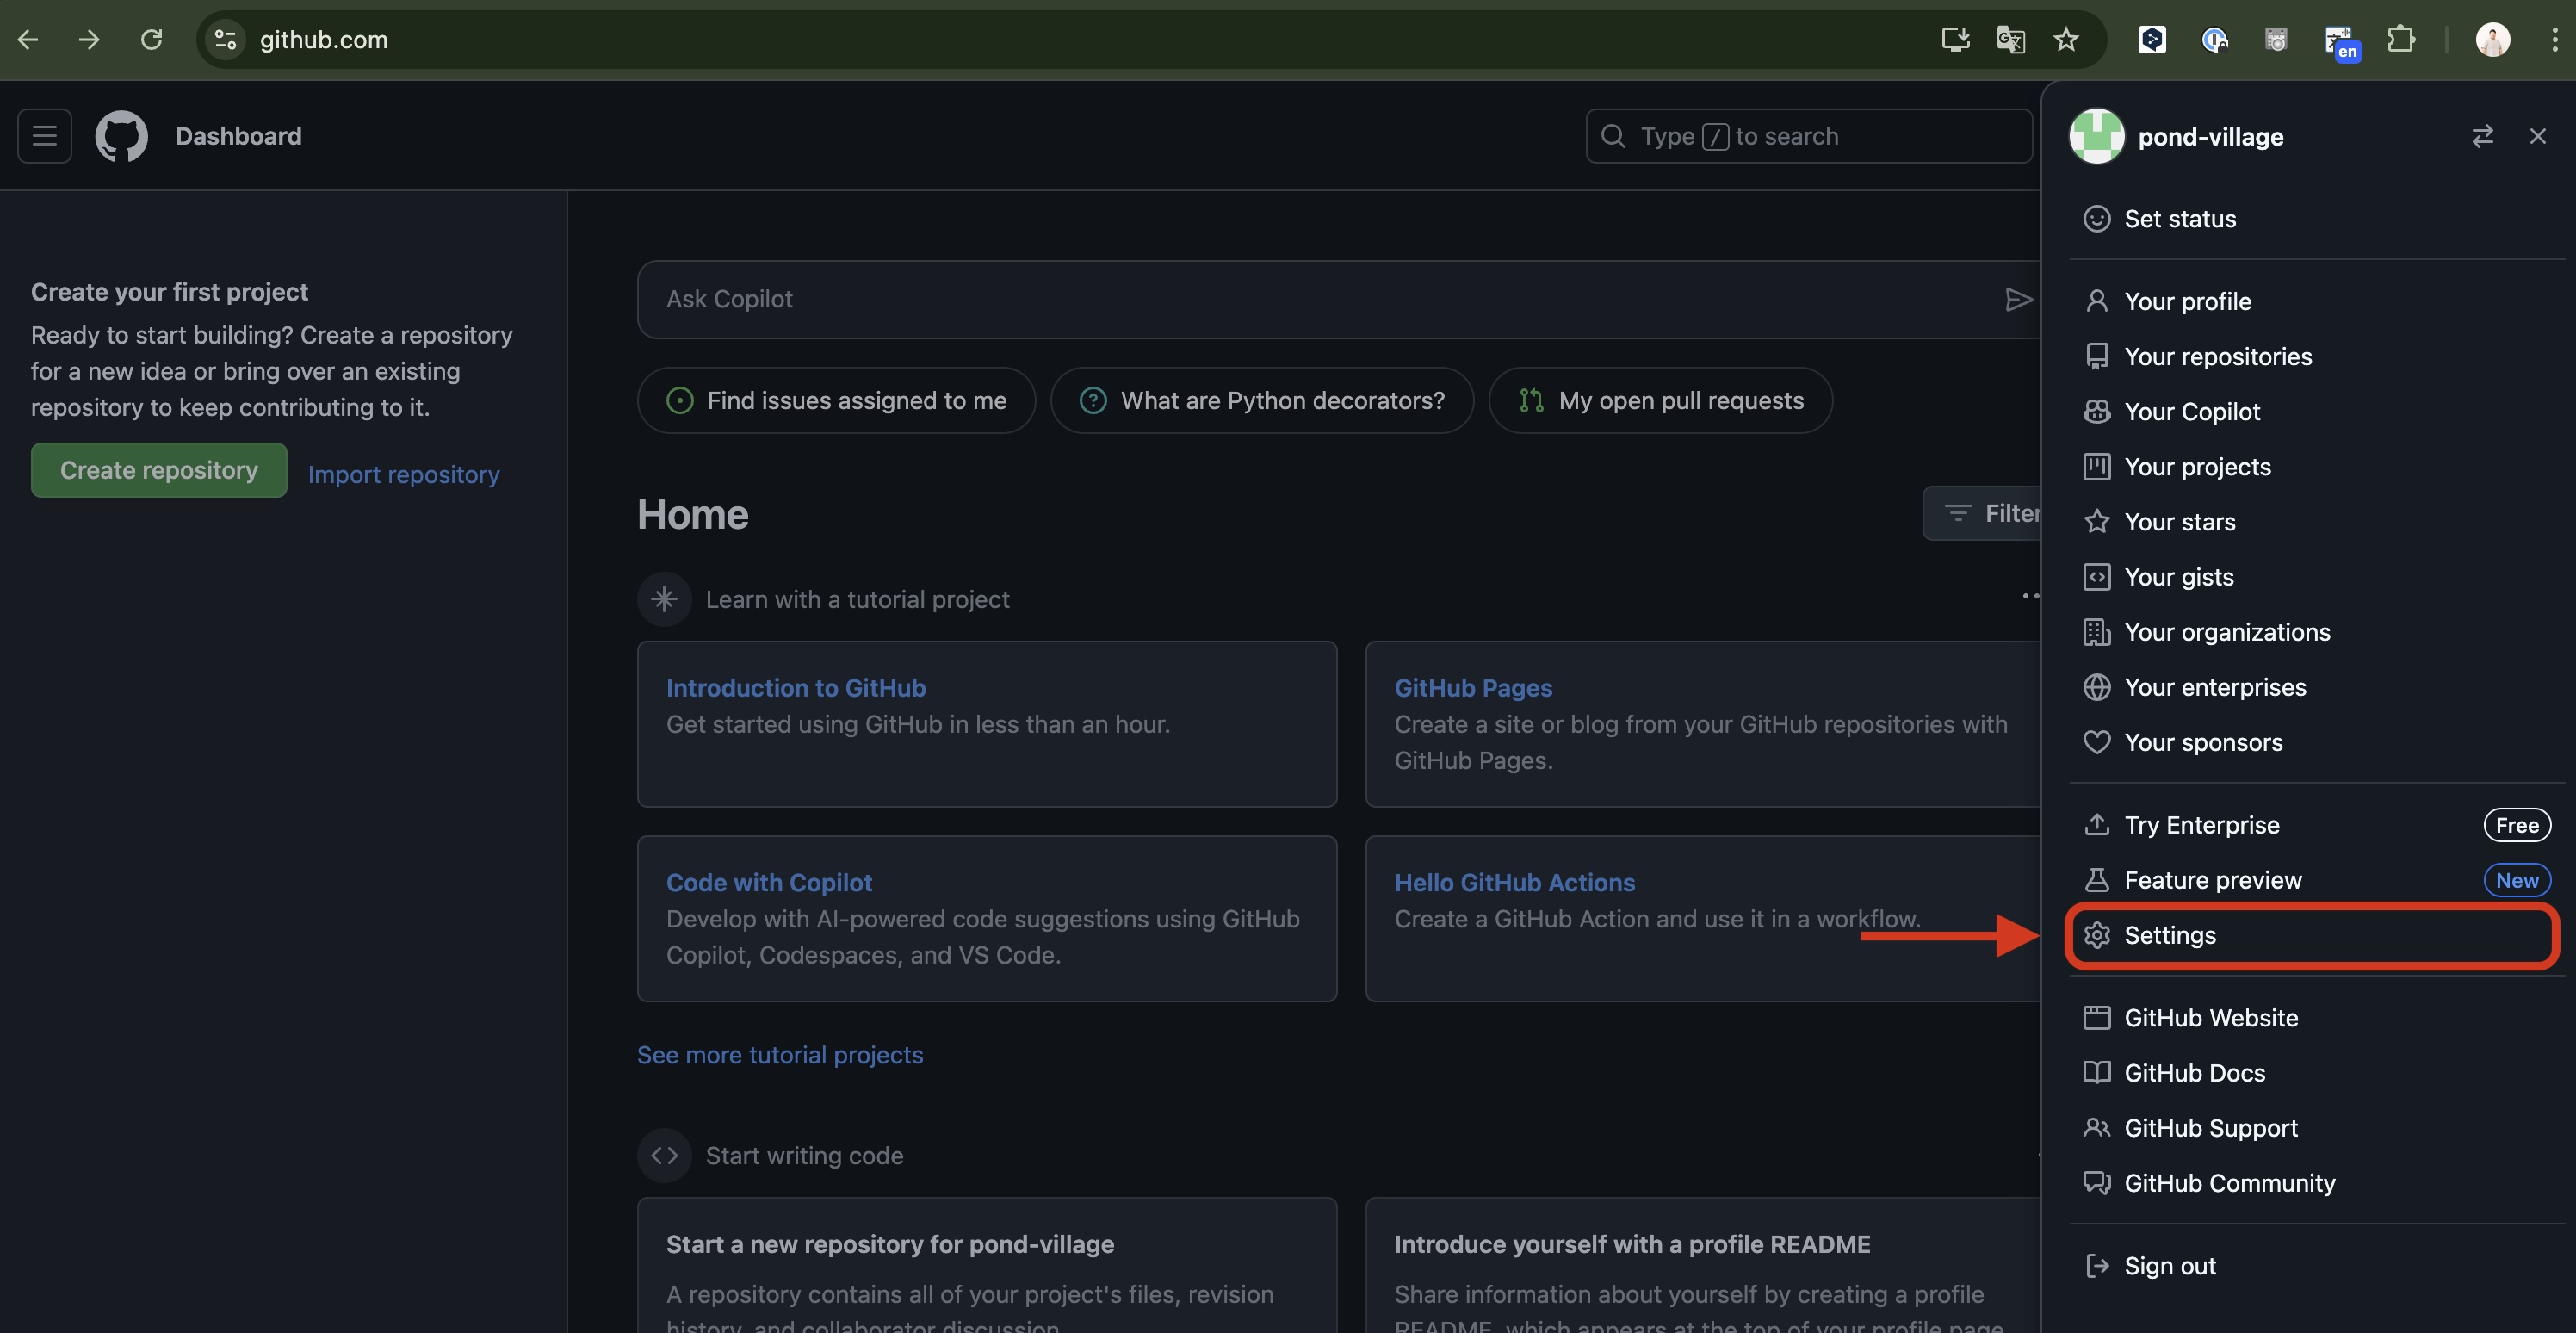Screen dimensions: 2576x1333
Task: Open the See more tutorial projects link
Action: coord(779,1054)
